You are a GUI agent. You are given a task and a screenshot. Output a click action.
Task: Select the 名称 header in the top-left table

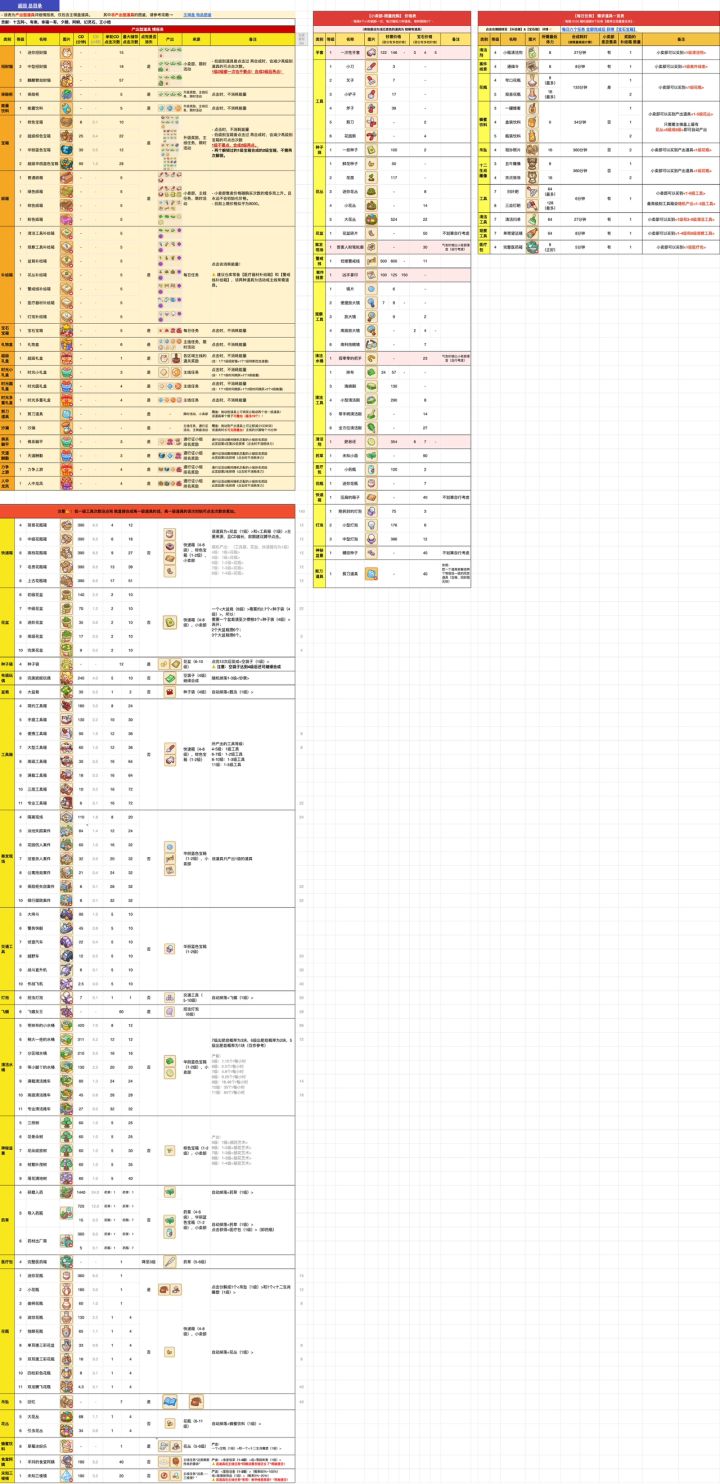coord(43,39)
